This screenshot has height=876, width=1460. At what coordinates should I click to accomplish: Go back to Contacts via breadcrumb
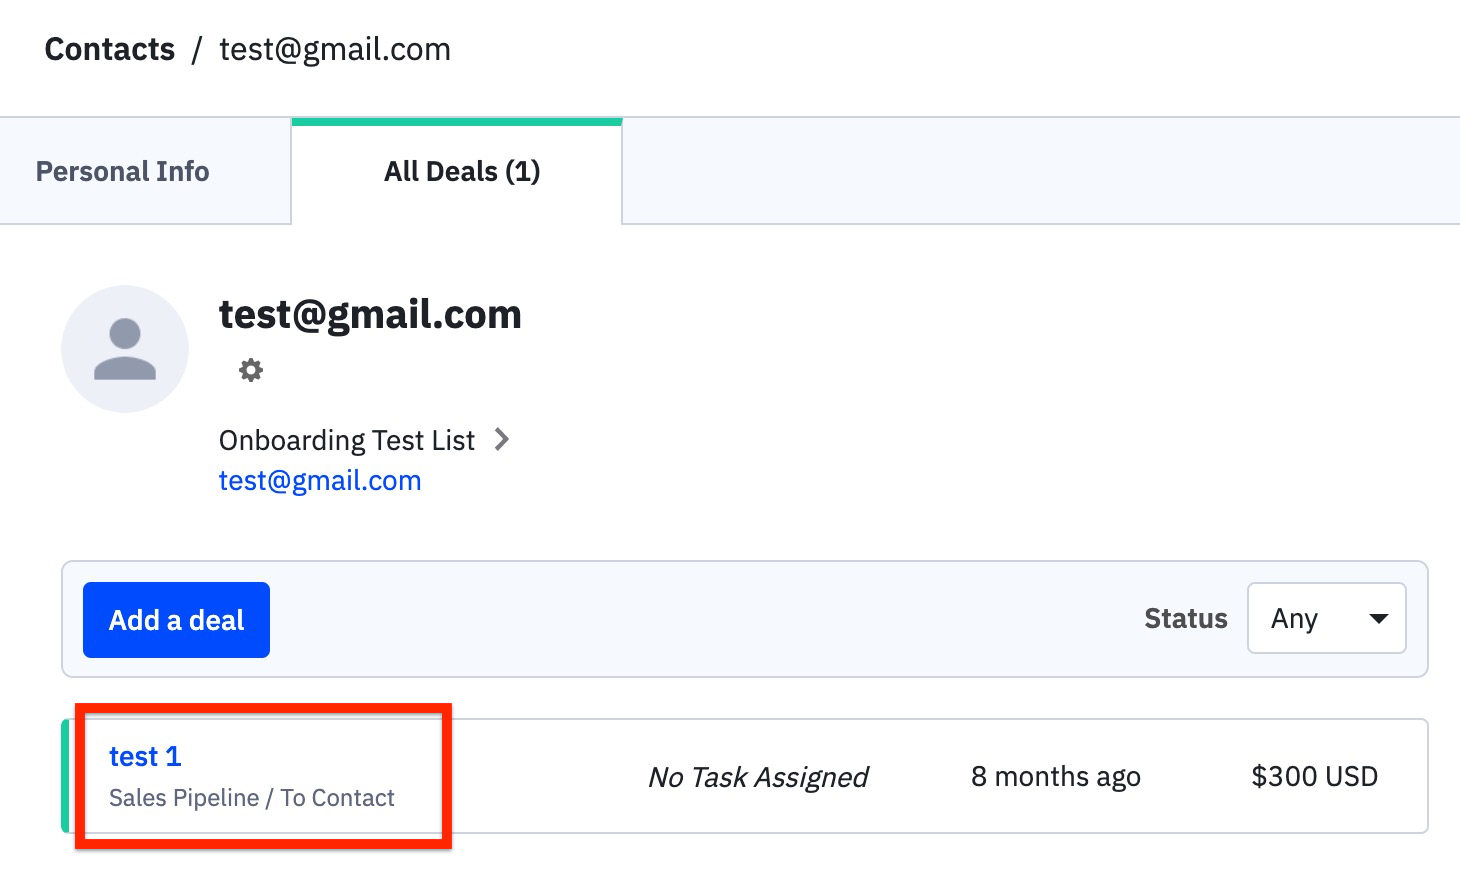(x=110, y=49)
